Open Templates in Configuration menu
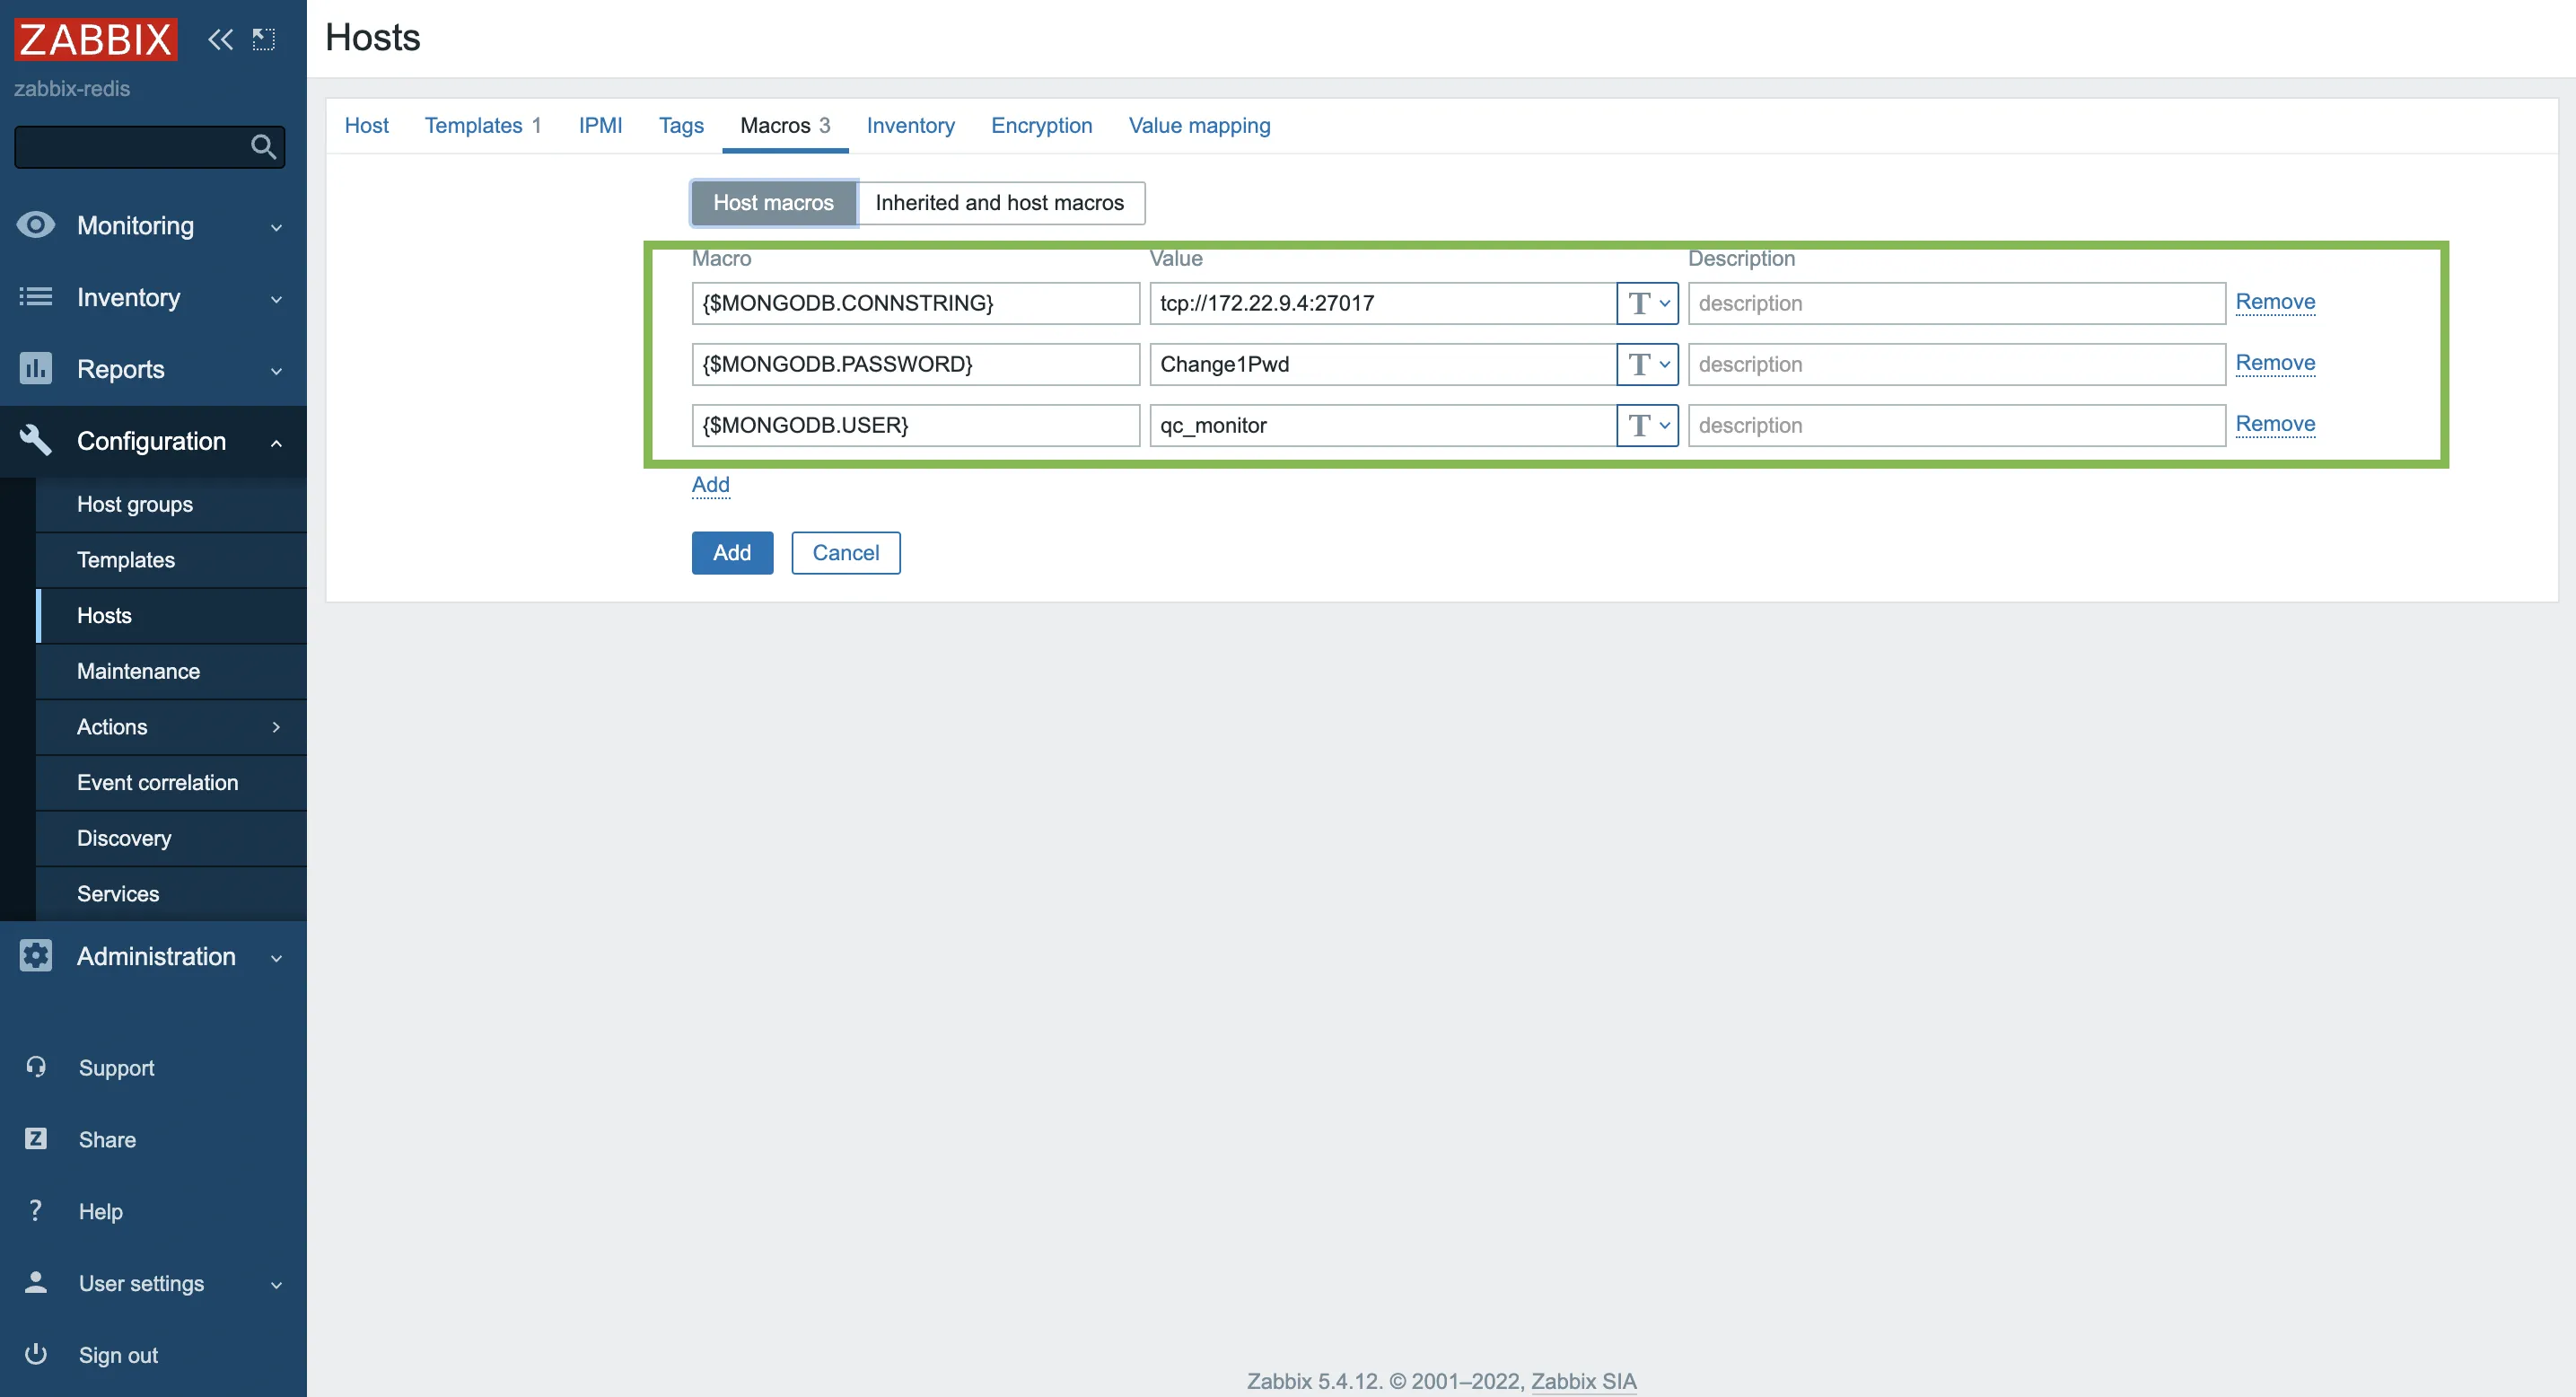The height and width of the screenshot is (1397, 2576). 171,560
